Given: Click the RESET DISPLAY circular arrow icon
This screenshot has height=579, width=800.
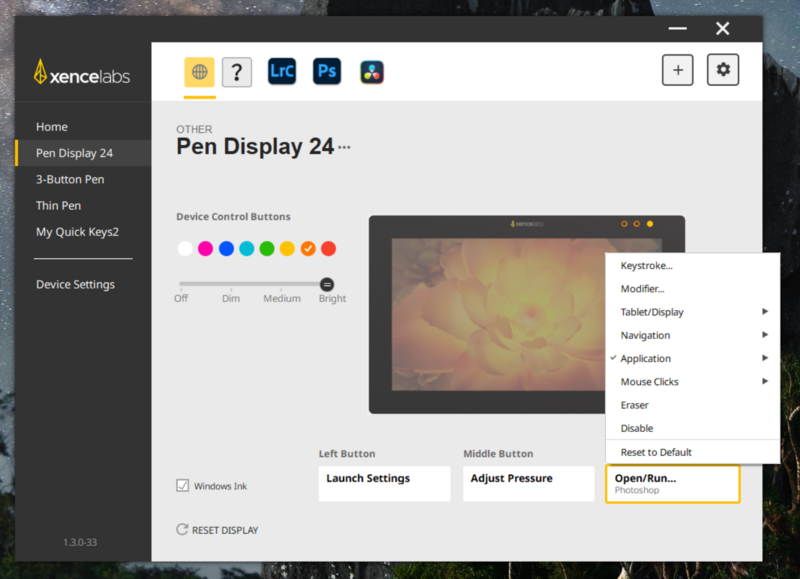Looking at the screenshot, I should coord(182,530).
